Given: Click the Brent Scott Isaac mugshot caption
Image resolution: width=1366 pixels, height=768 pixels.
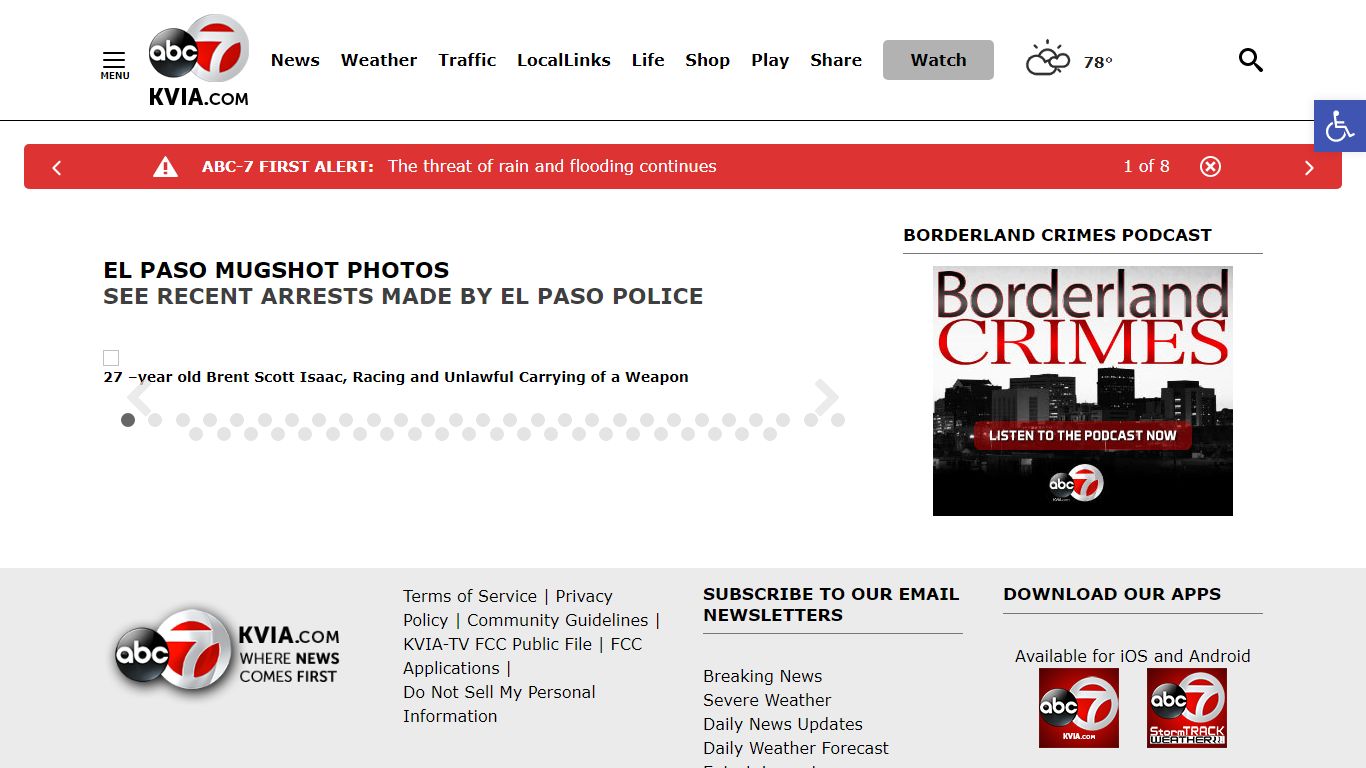Looking at the screenshot, I should tap(396, 377).
